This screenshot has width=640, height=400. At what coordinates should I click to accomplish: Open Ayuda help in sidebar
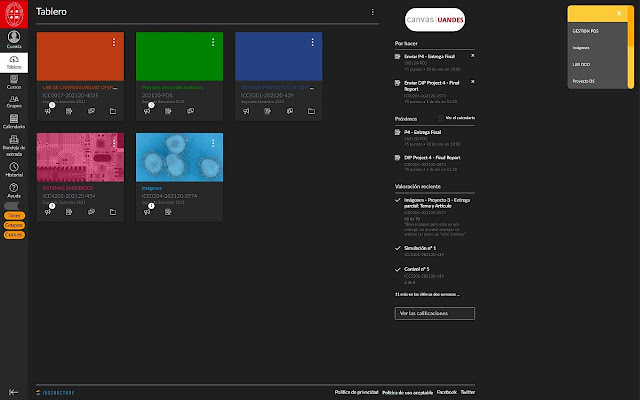pos(14,190)
